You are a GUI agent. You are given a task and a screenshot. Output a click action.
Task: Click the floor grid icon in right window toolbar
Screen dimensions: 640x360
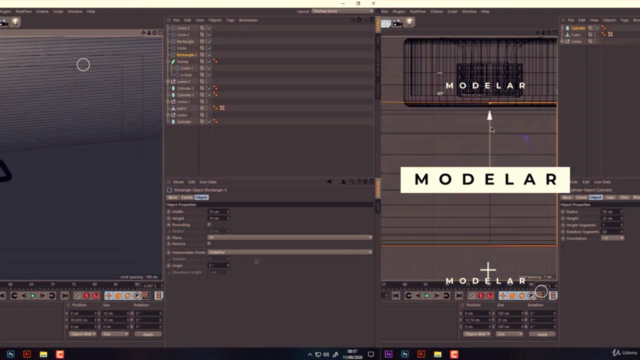coord(386,23)
